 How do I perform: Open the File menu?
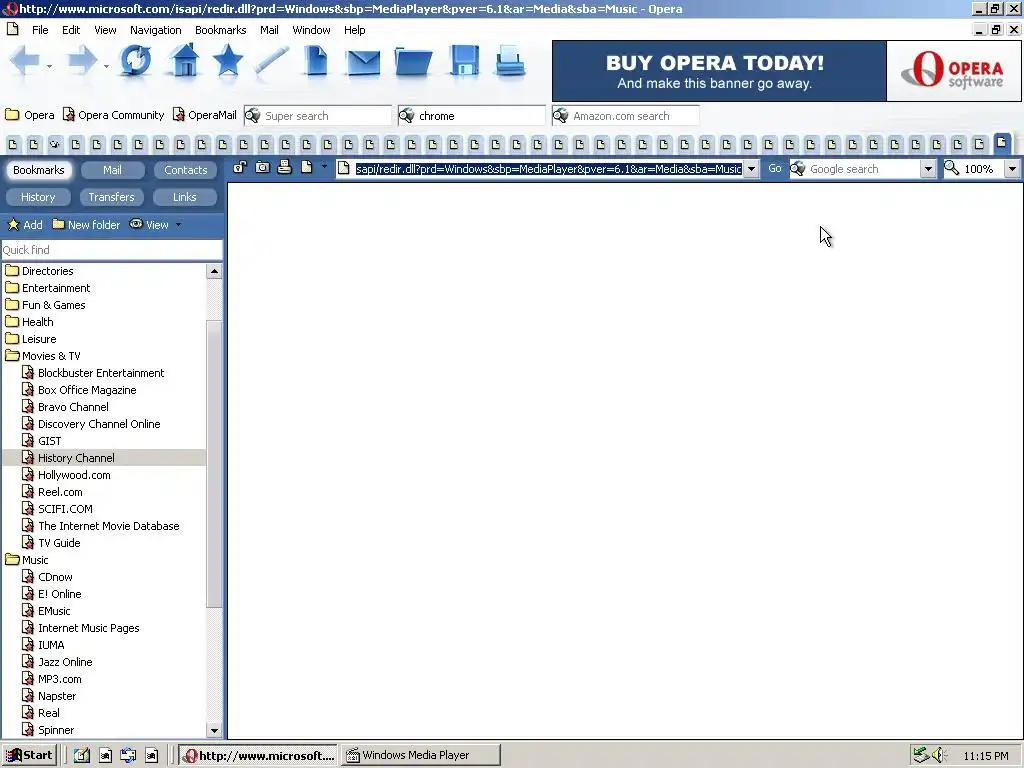tap(40, 30)
